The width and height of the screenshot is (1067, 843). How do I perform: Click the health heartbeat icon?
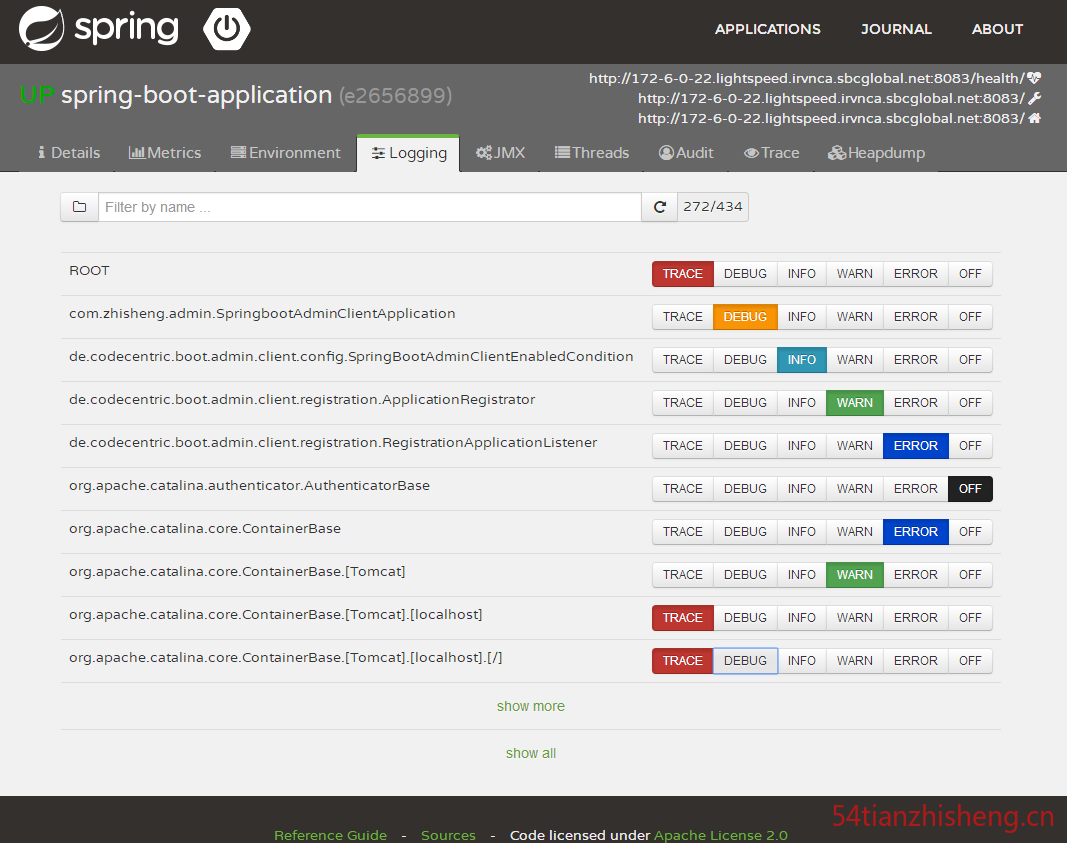(x=1034, y=78)
